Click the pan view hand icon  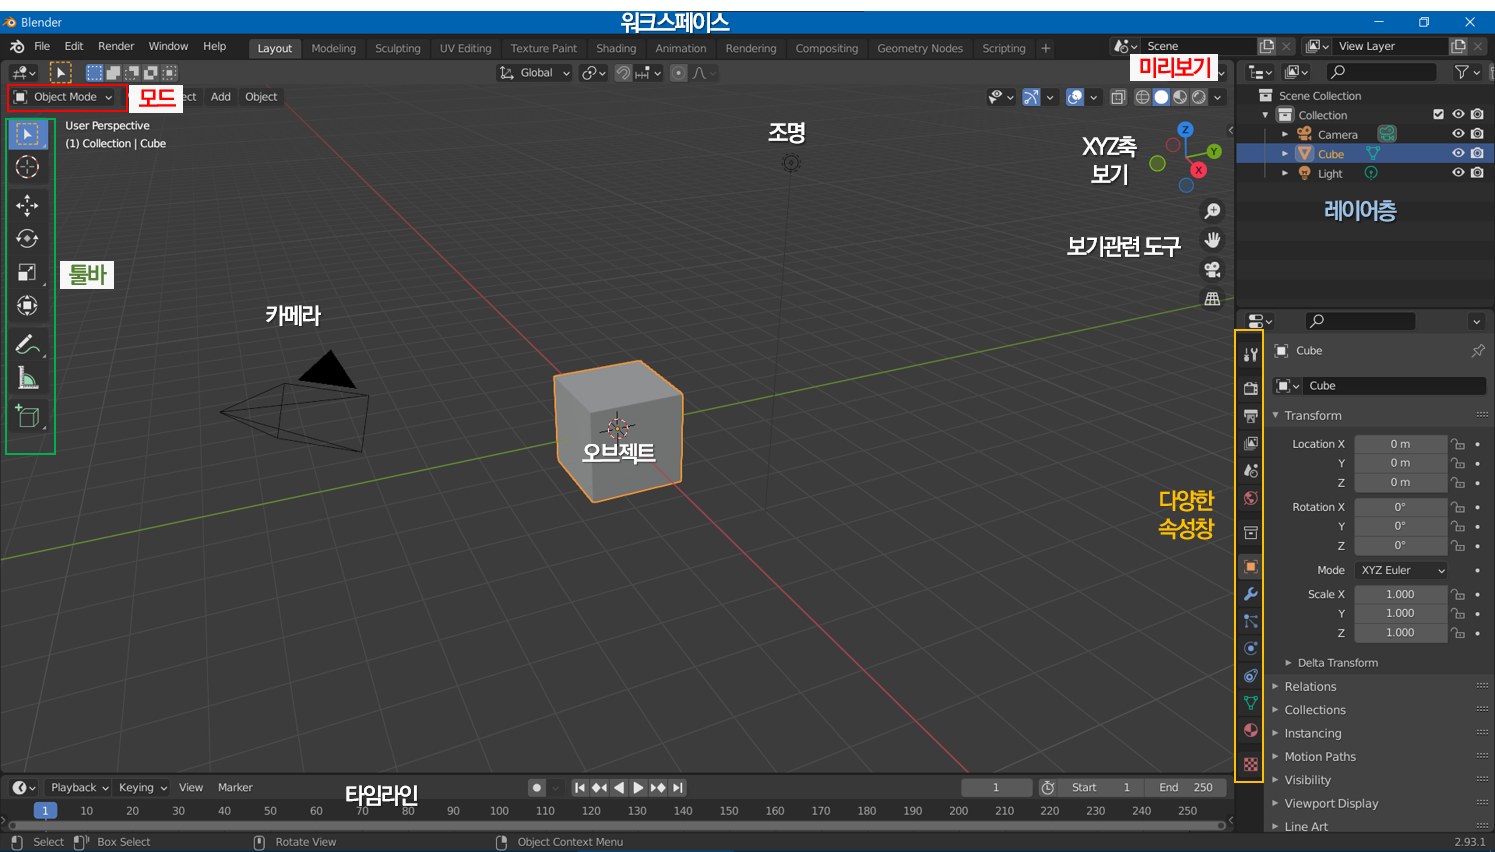(x=1212, y=240)
